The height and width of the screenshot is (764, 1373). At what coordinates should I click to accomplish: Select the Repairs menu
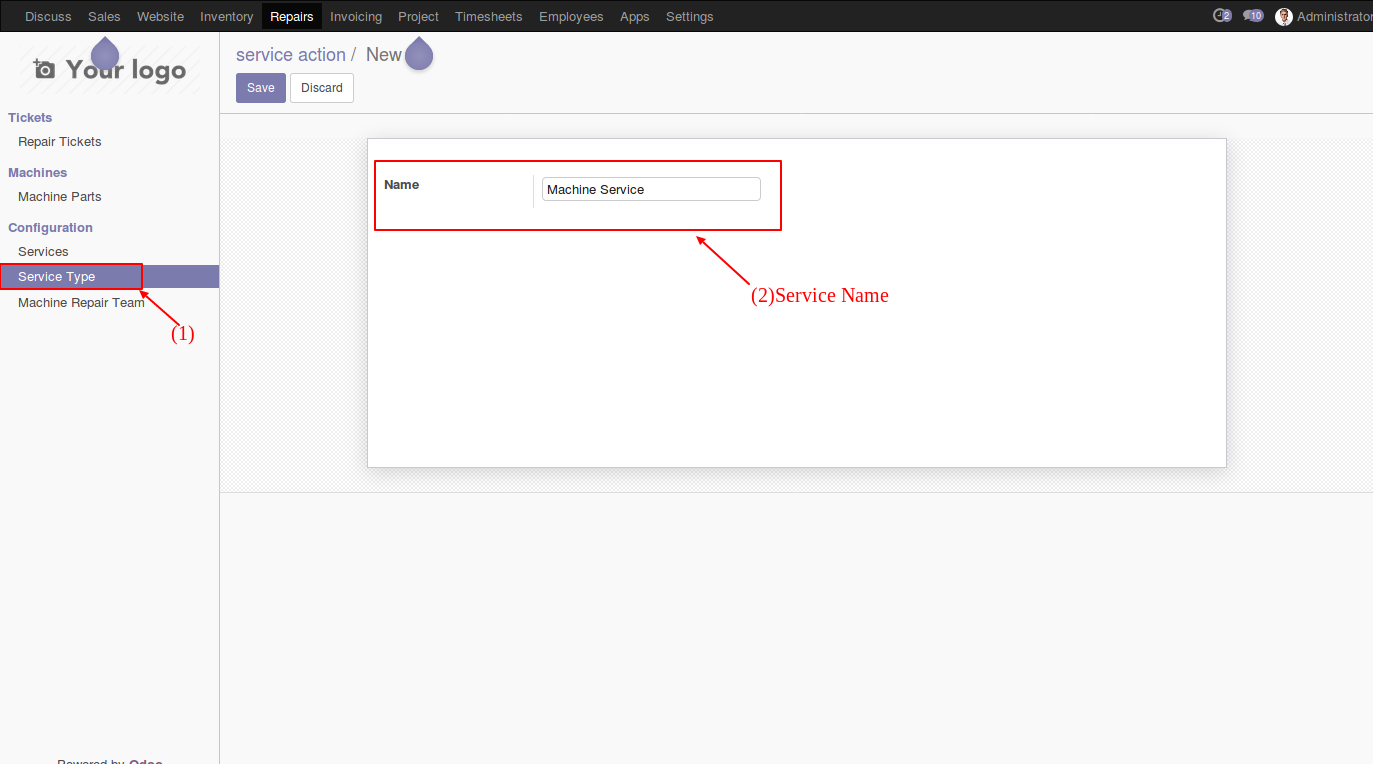pos(292,16)
